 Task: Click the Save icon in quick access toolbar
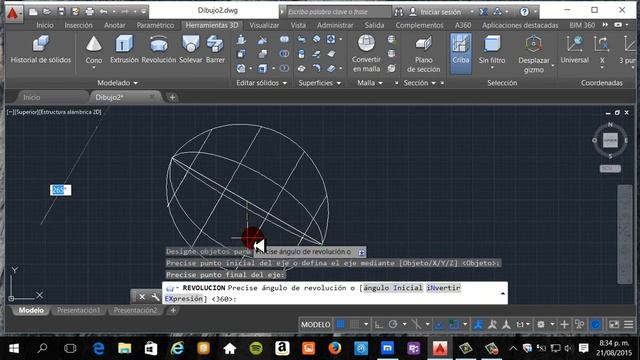[61, 12]
